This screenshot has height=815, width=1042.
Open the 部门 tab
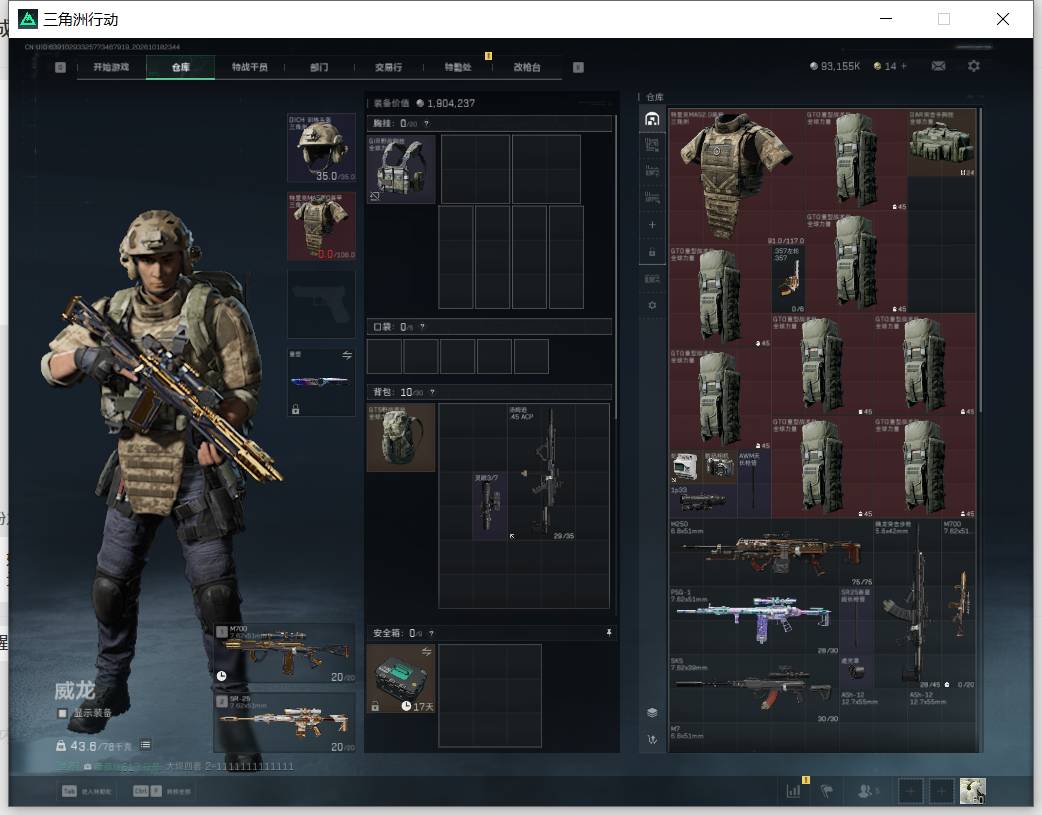tap(319, 67)
